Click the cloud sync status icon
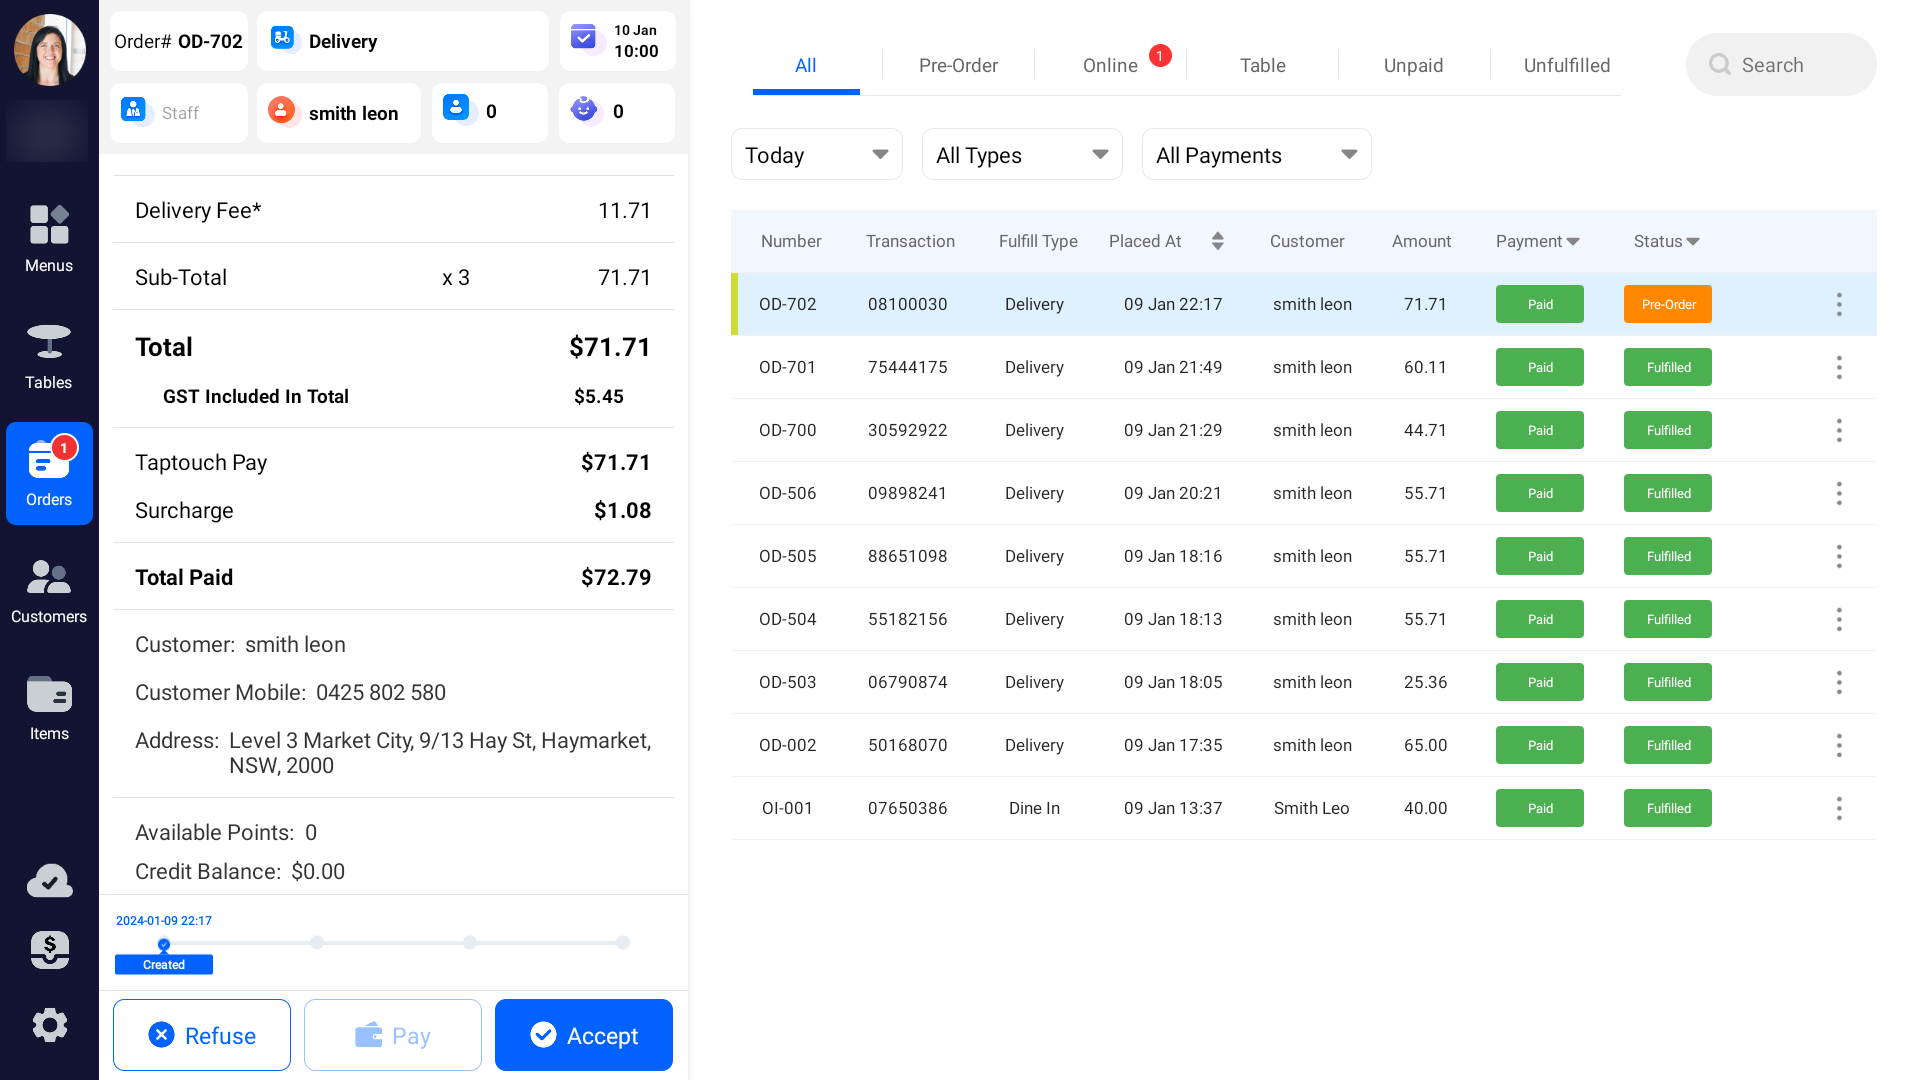The height and width of the screenshot is (1080, 1920). 49,881
